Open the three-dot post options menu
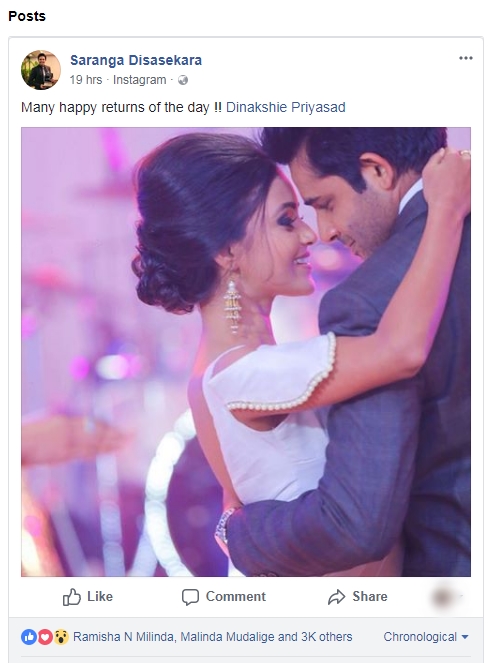 (x=465, y=58)
